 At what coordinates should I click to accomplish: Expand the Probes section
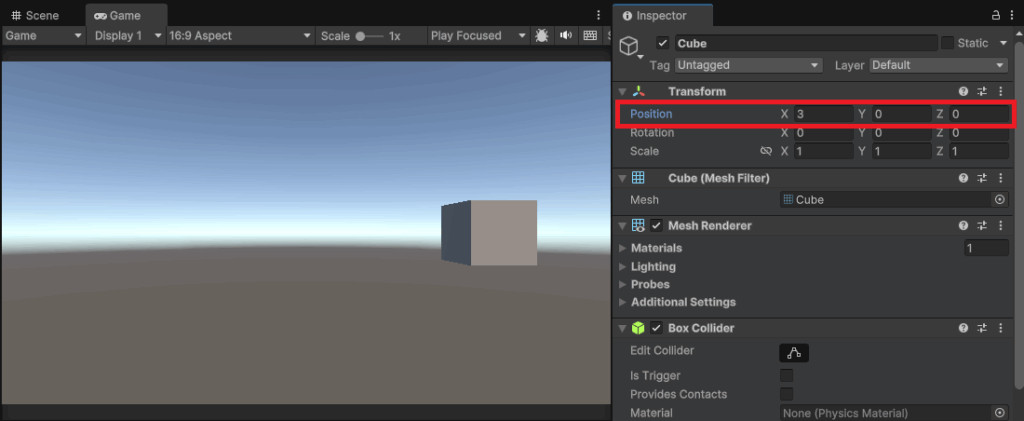click(622, 285)
